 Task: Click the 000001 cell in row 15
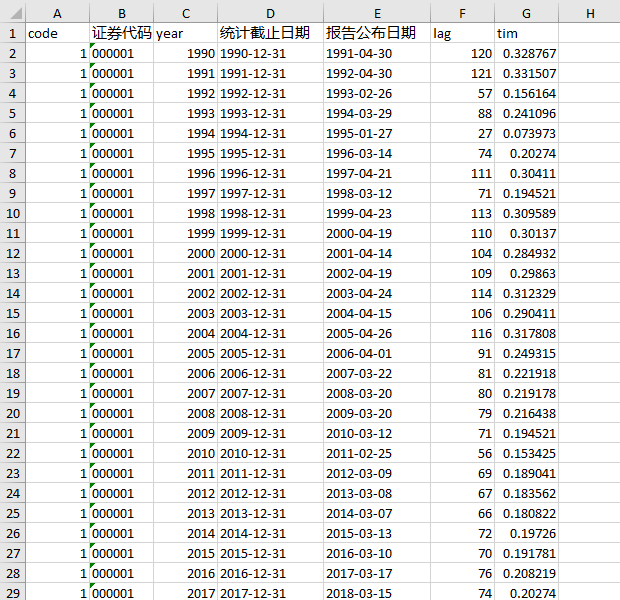[x=122, y=313]
